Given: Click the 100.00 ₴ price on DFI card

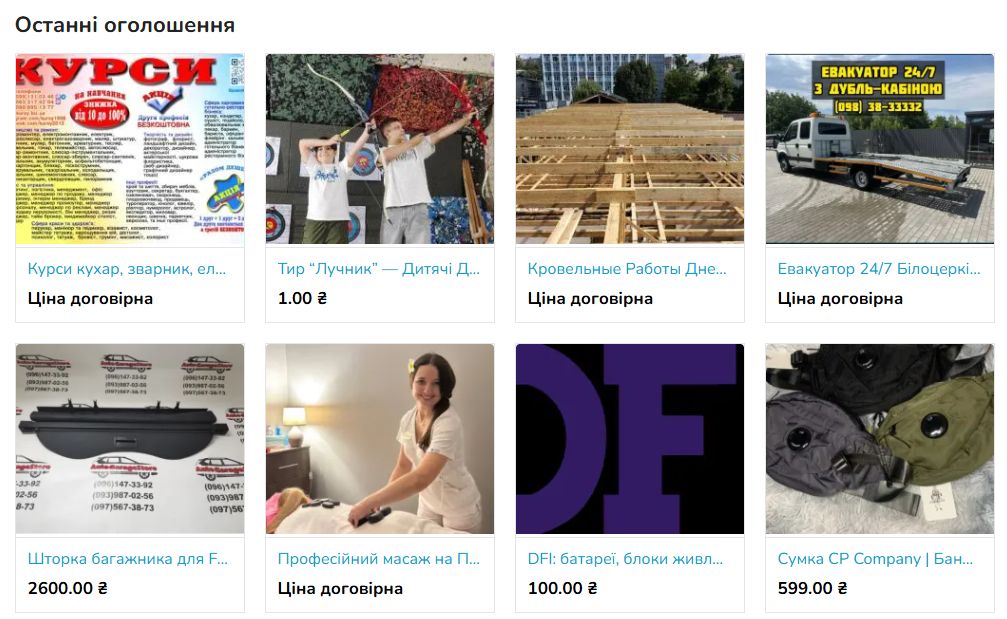Looking at the screenshot, I should point(562,588).
